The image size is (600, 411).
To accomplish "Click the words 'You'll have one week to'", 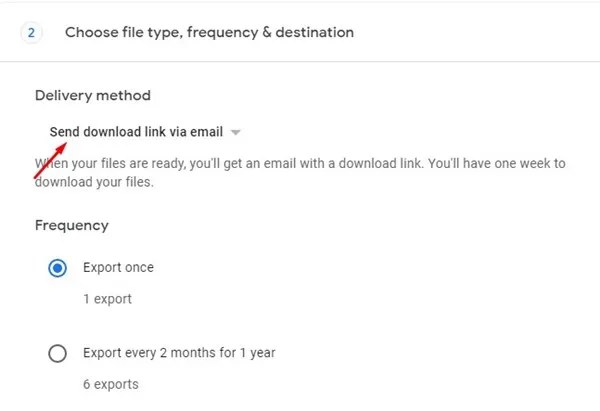I will [497, 163].
